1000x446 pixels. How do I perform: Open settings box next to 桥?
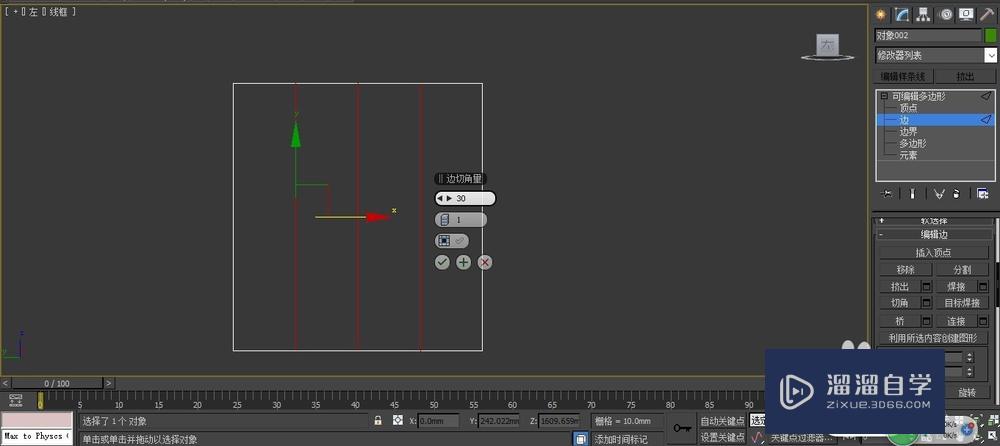pyautogui.click(x=927, y=321)
